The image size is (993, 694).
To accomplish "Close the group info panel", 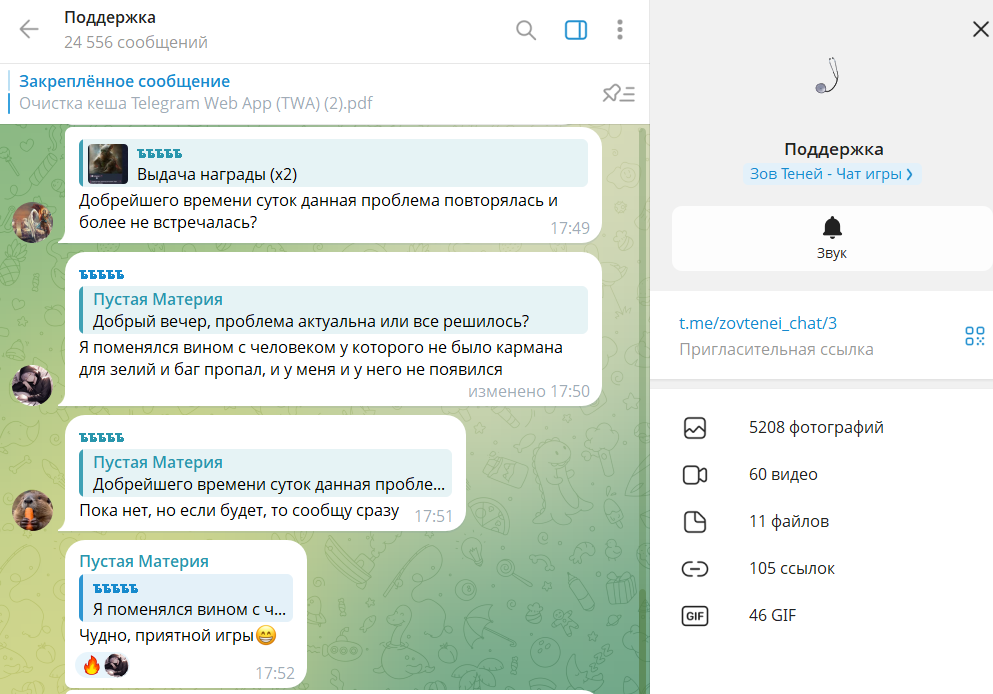I will (x=980, y=29).
